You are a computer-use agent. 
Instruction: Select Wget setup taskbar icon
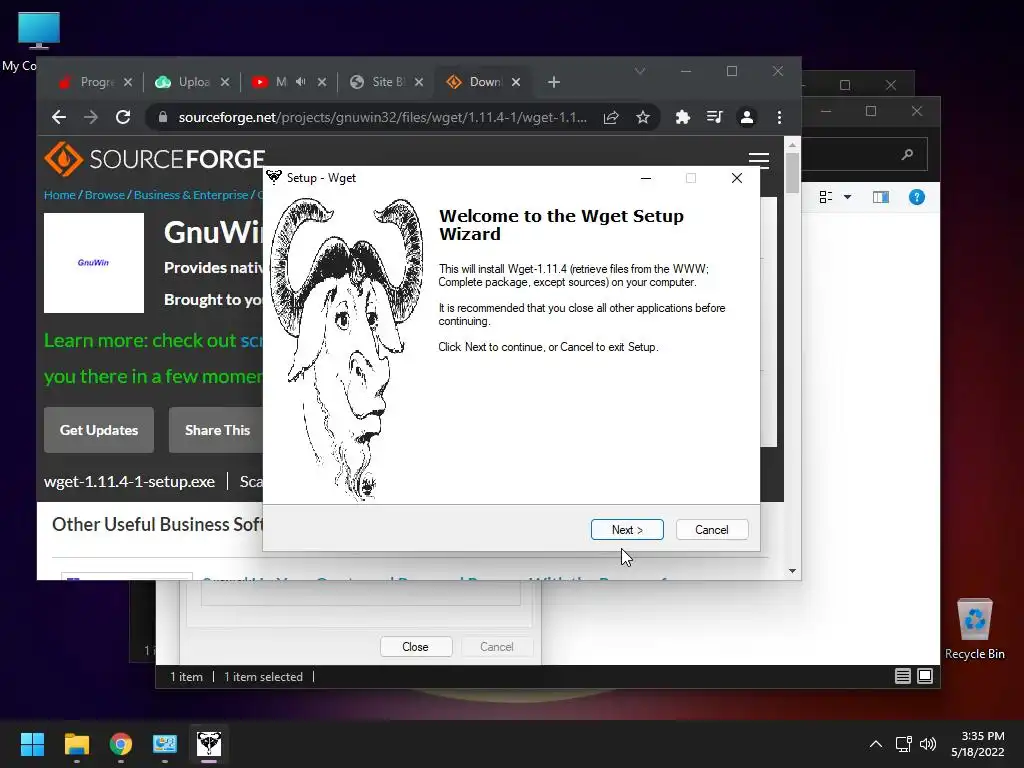tap(209, 744)
